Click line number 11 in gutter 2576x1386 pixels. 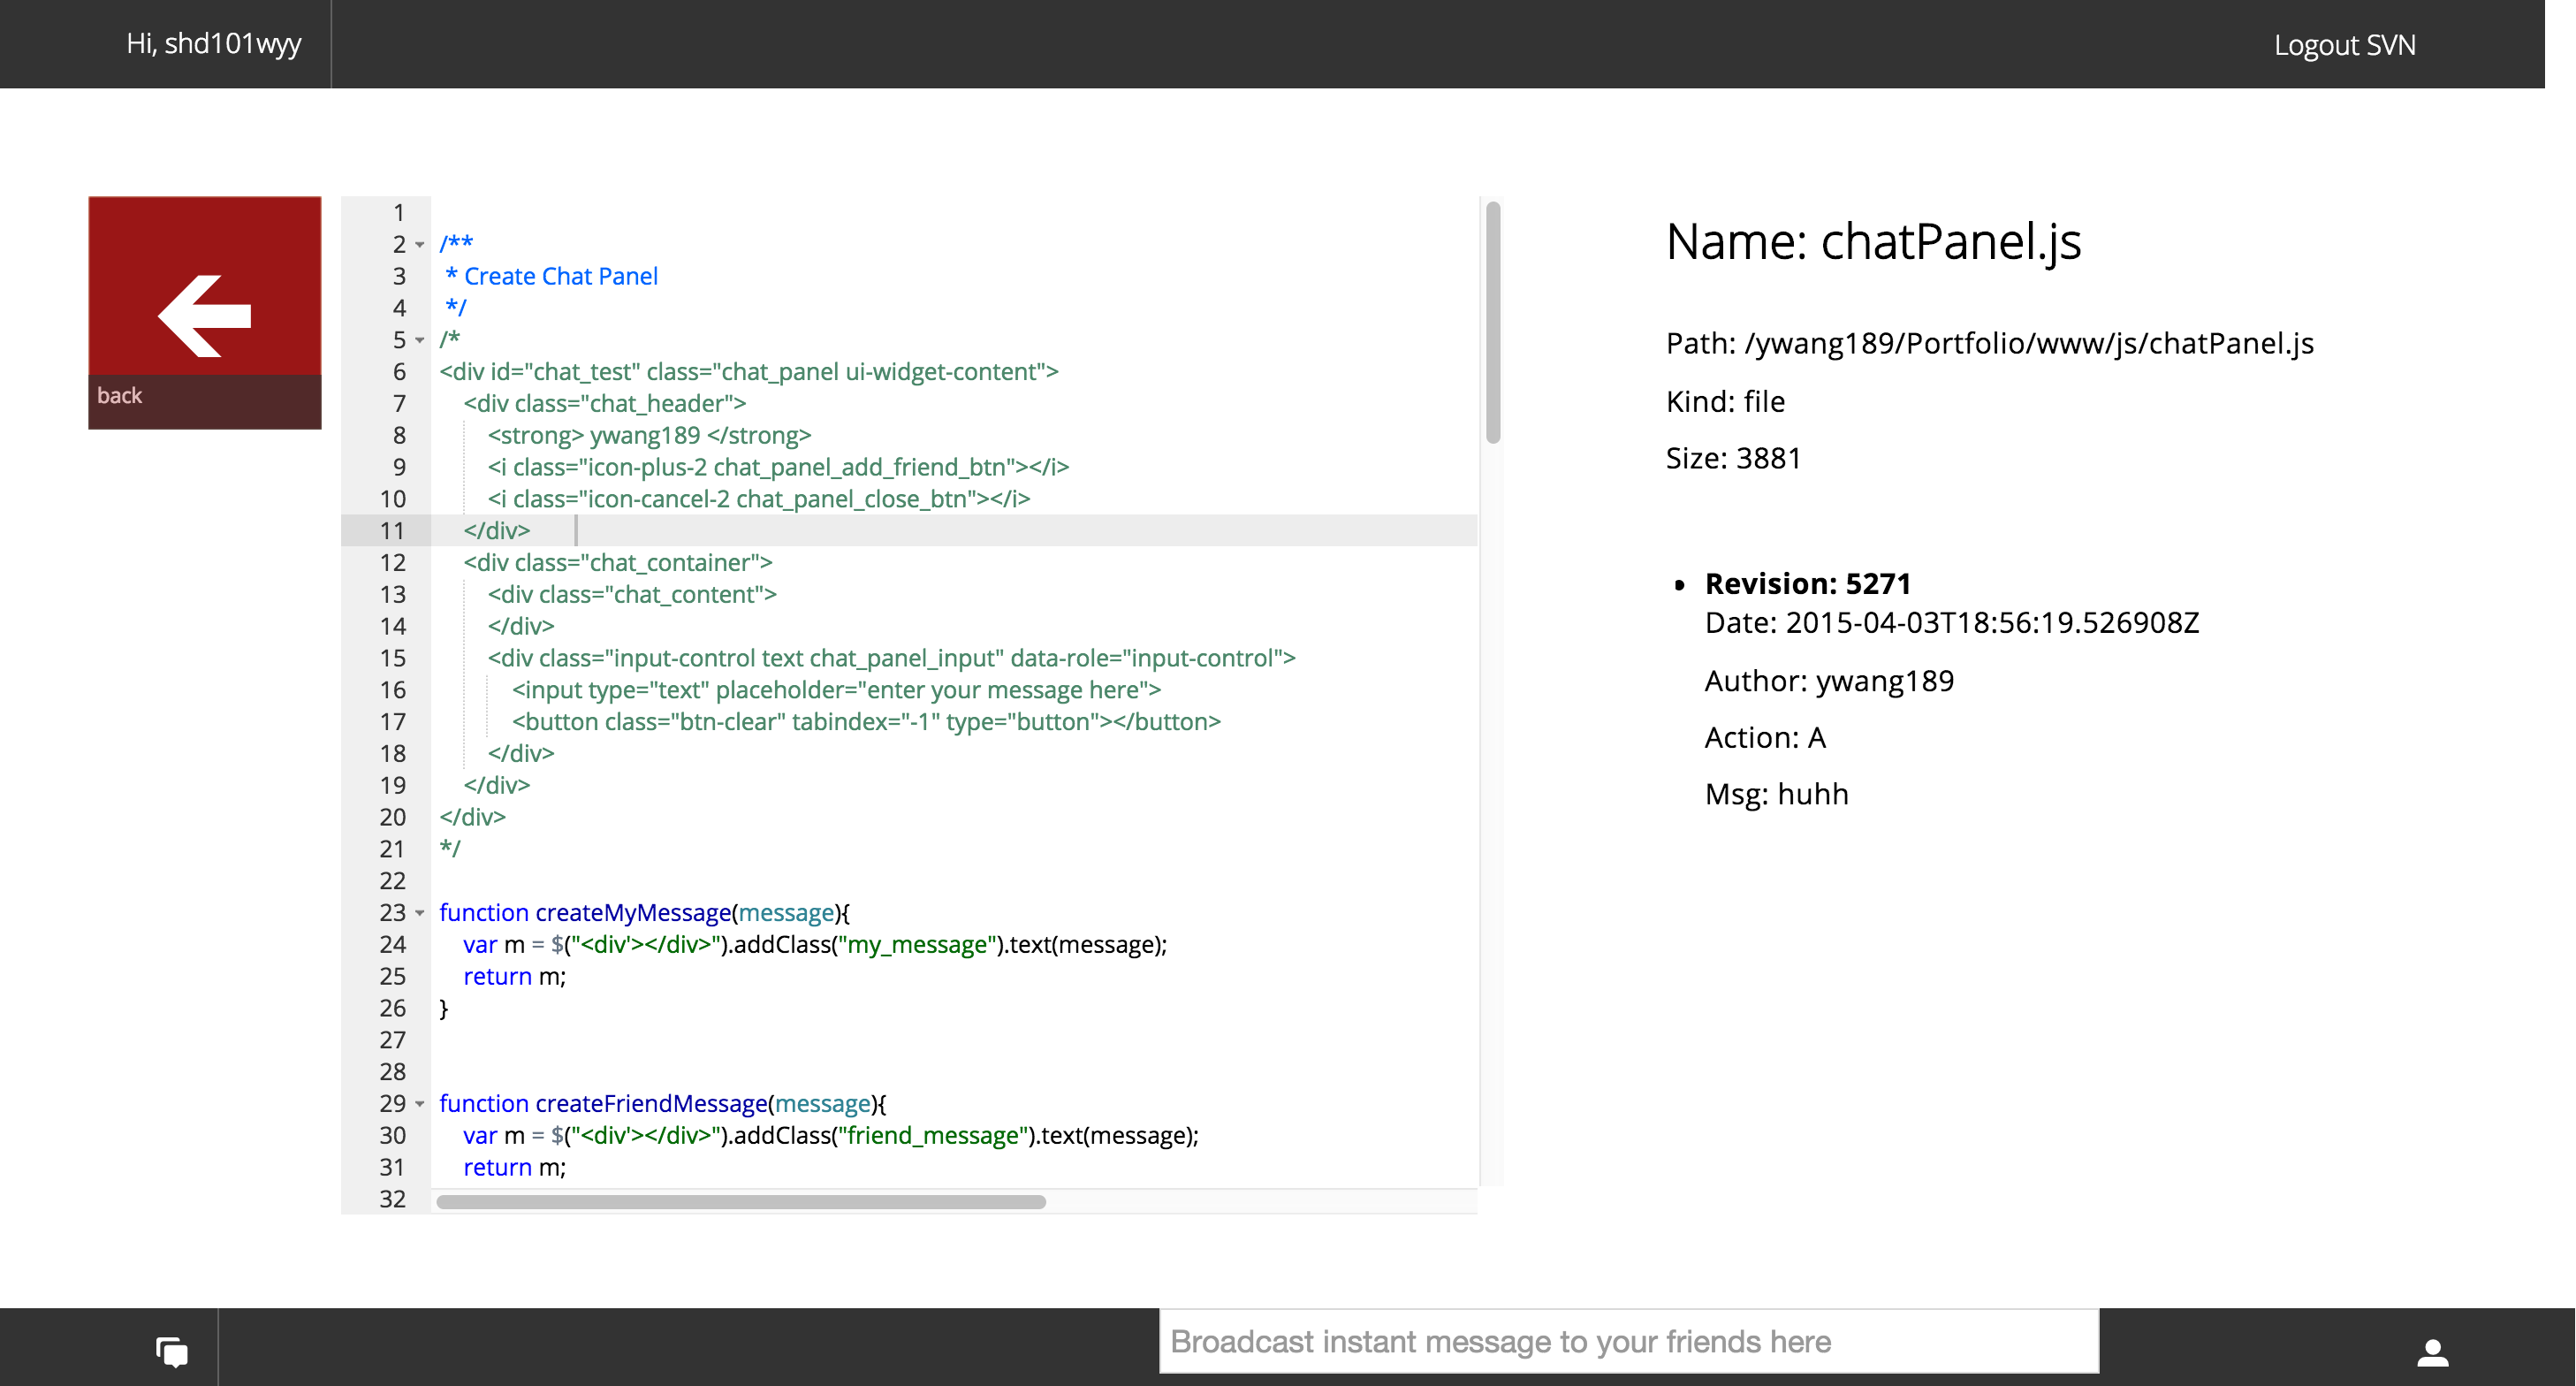(392, 531)
